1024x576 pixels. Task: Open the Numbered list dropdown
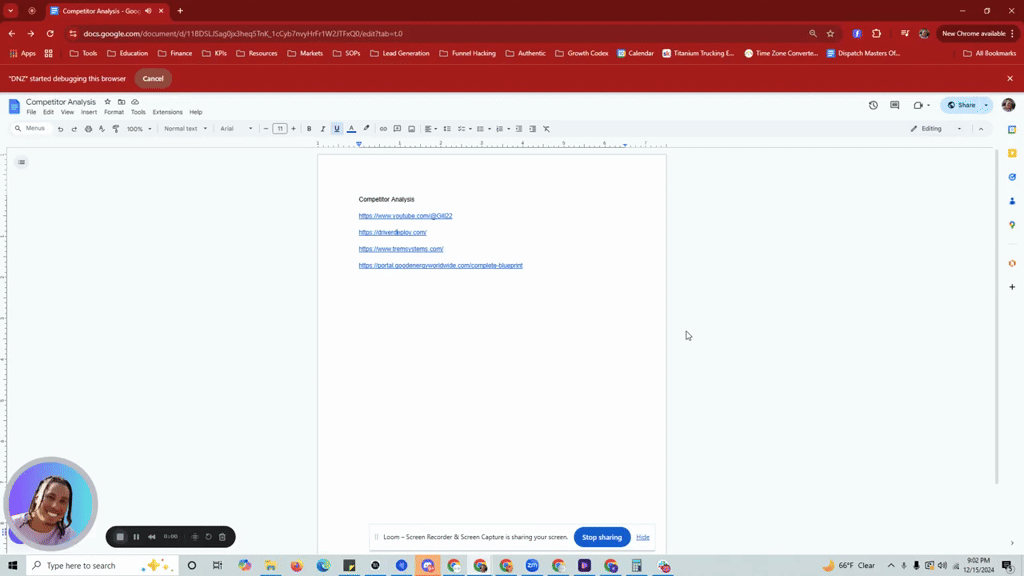[503, 129]
